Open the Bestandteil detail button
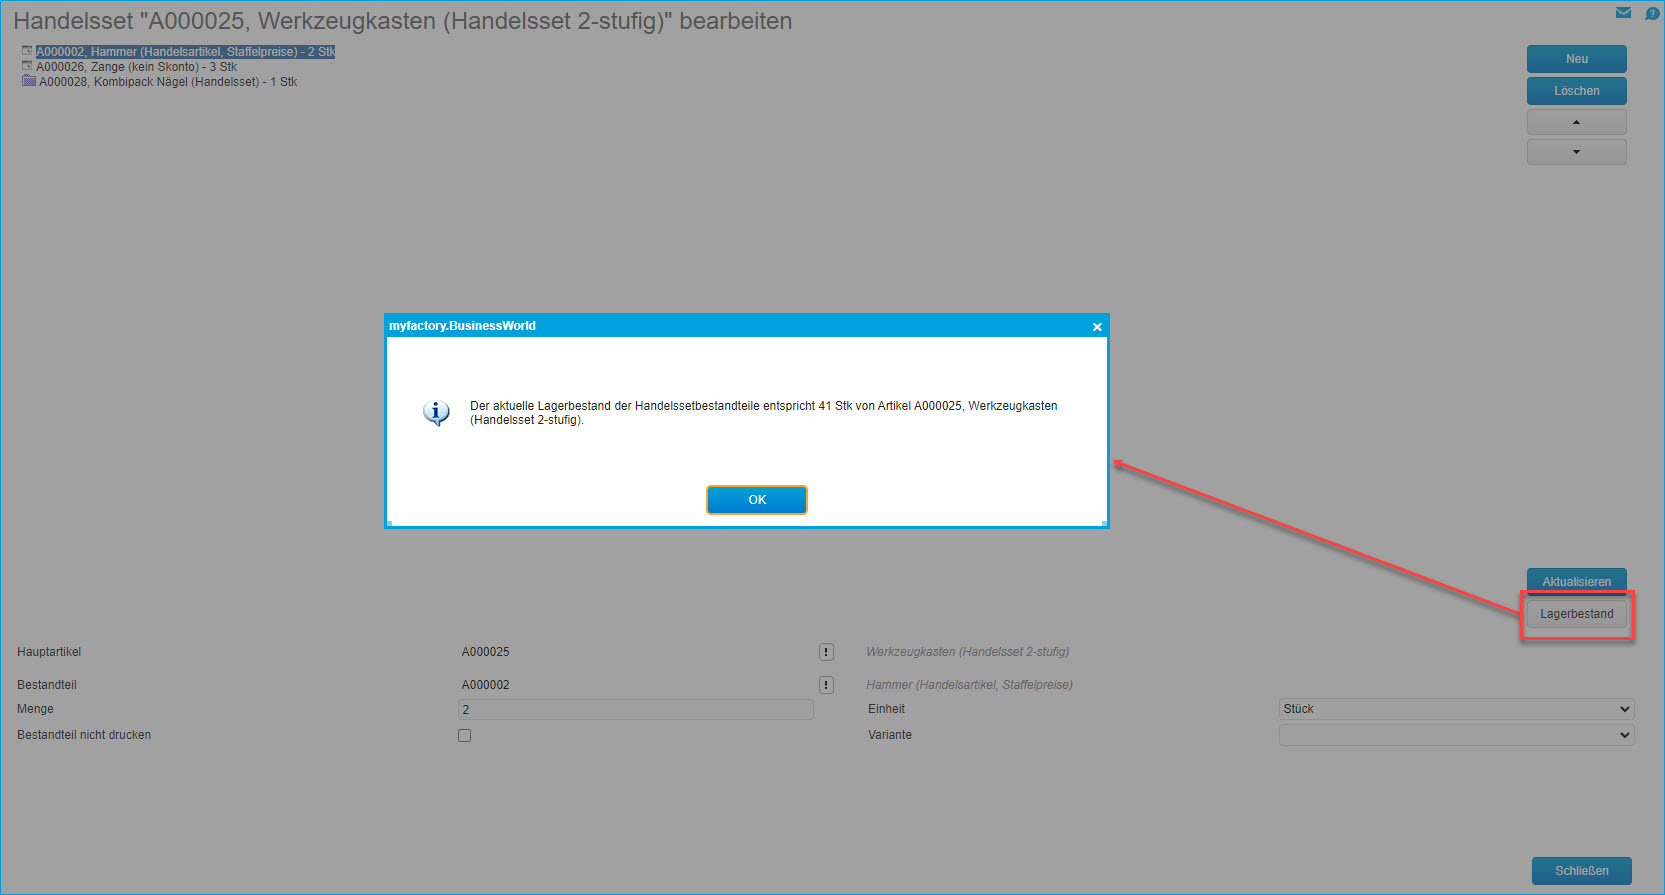1665x895 pixels. 826,685
